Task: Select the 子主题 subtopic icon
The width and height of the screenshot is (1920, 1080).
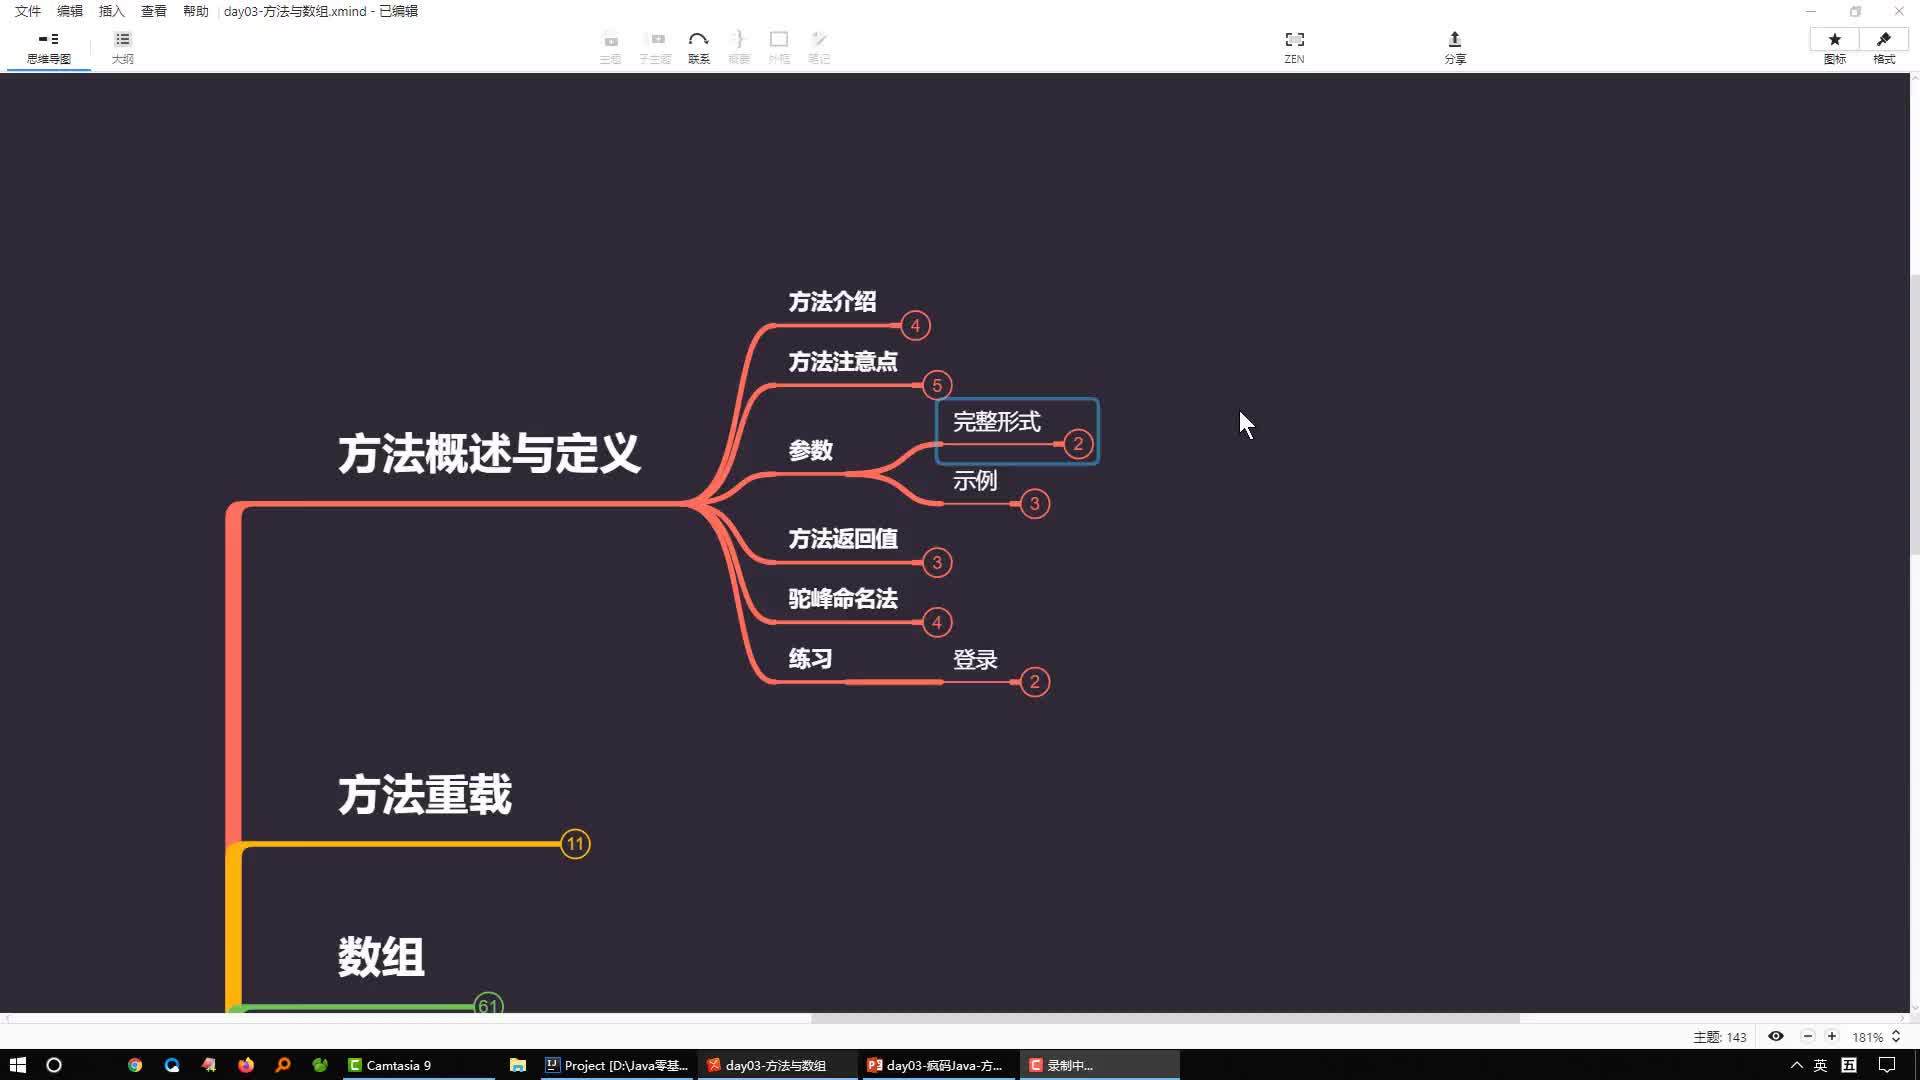Action: click(x=655, y=46)
